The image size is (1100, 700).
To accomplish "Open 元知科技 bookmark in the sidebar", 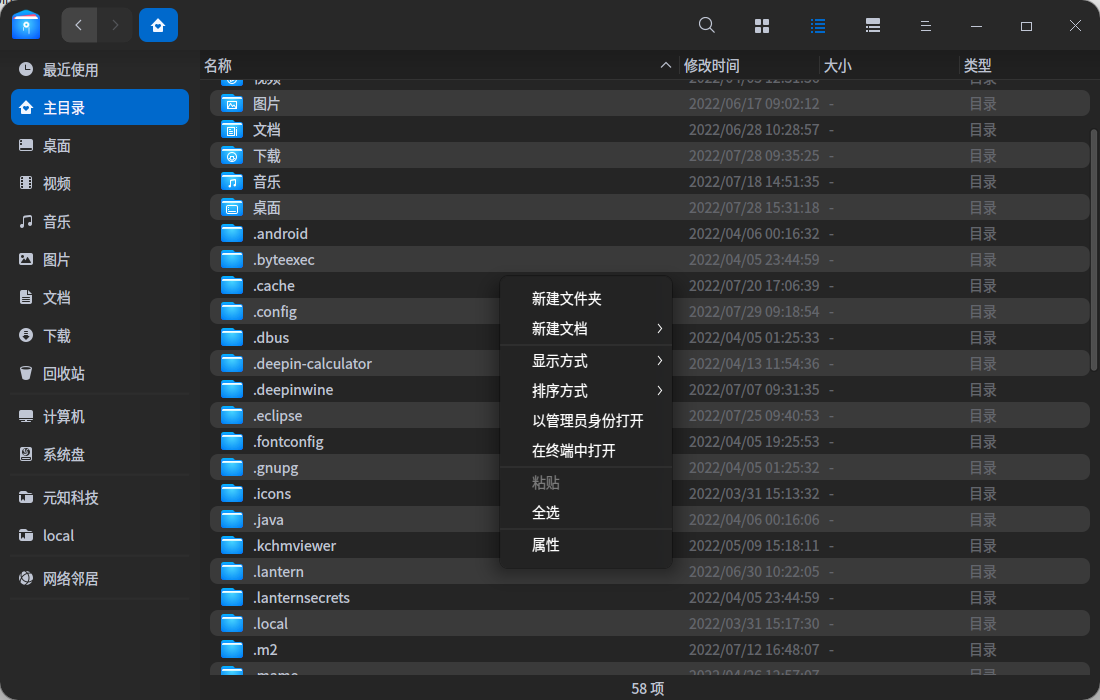I will pos(100,497).
